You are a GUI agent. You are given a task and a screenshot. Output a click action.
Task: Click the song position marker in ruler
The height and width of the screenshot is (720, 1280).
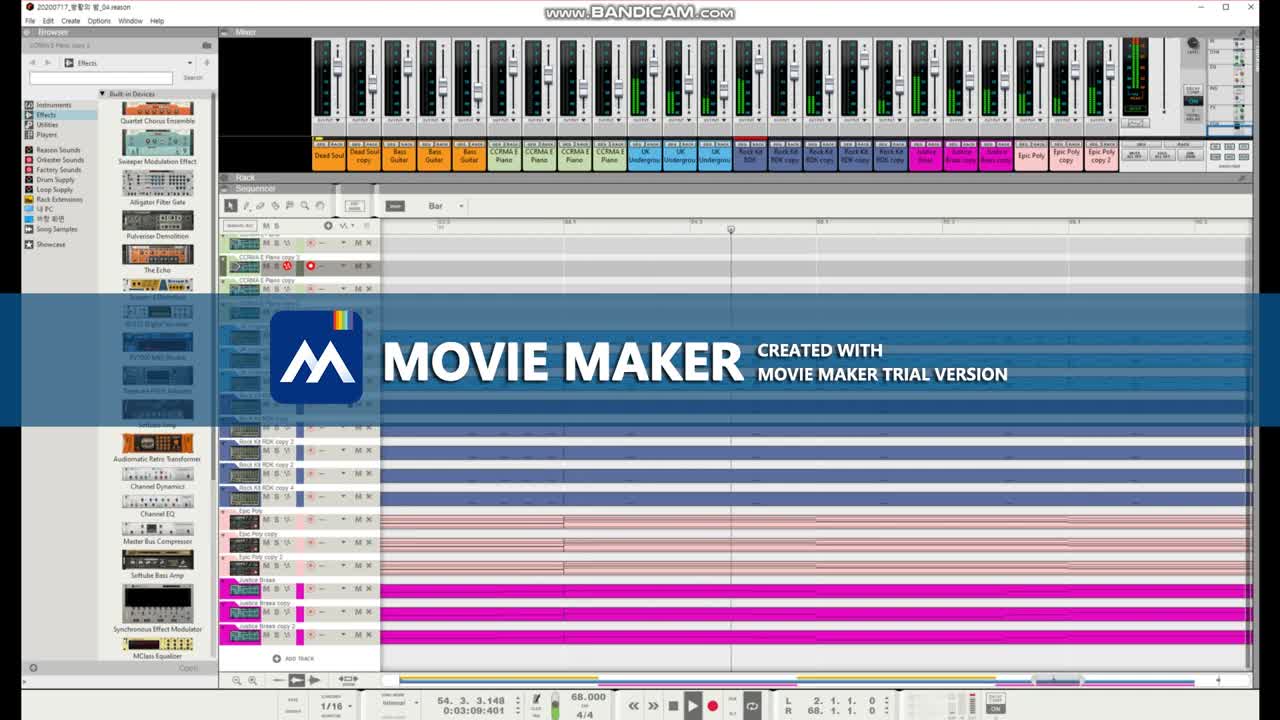(731, 230)
